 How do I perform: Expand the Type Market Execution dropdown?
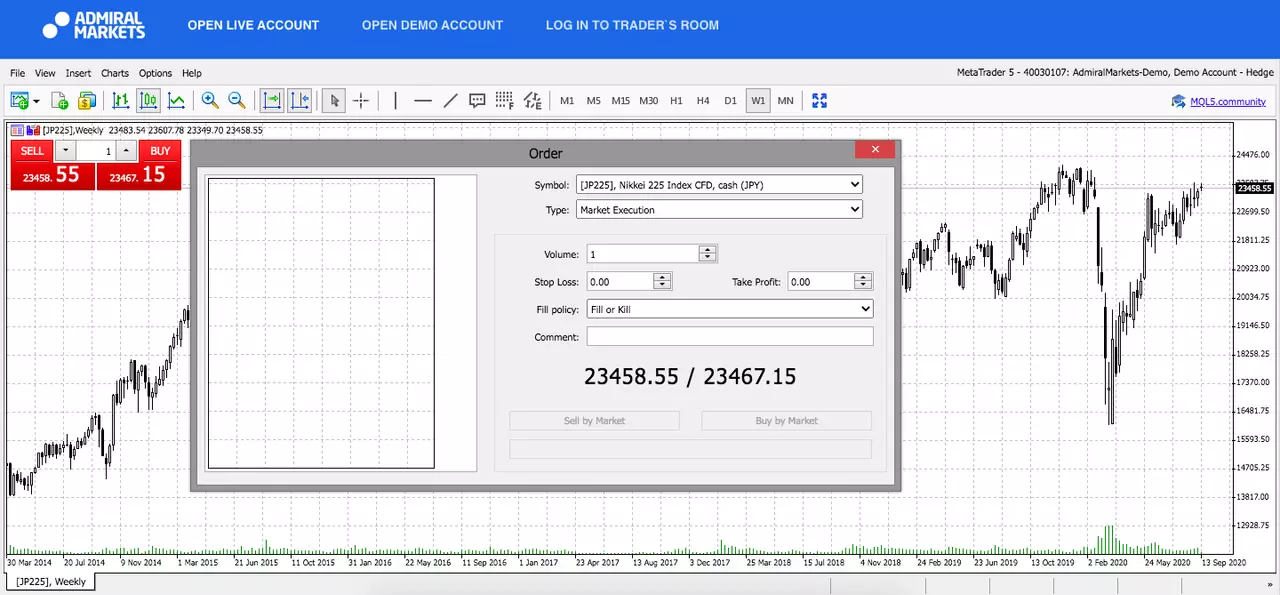click(x=719, y=210)
